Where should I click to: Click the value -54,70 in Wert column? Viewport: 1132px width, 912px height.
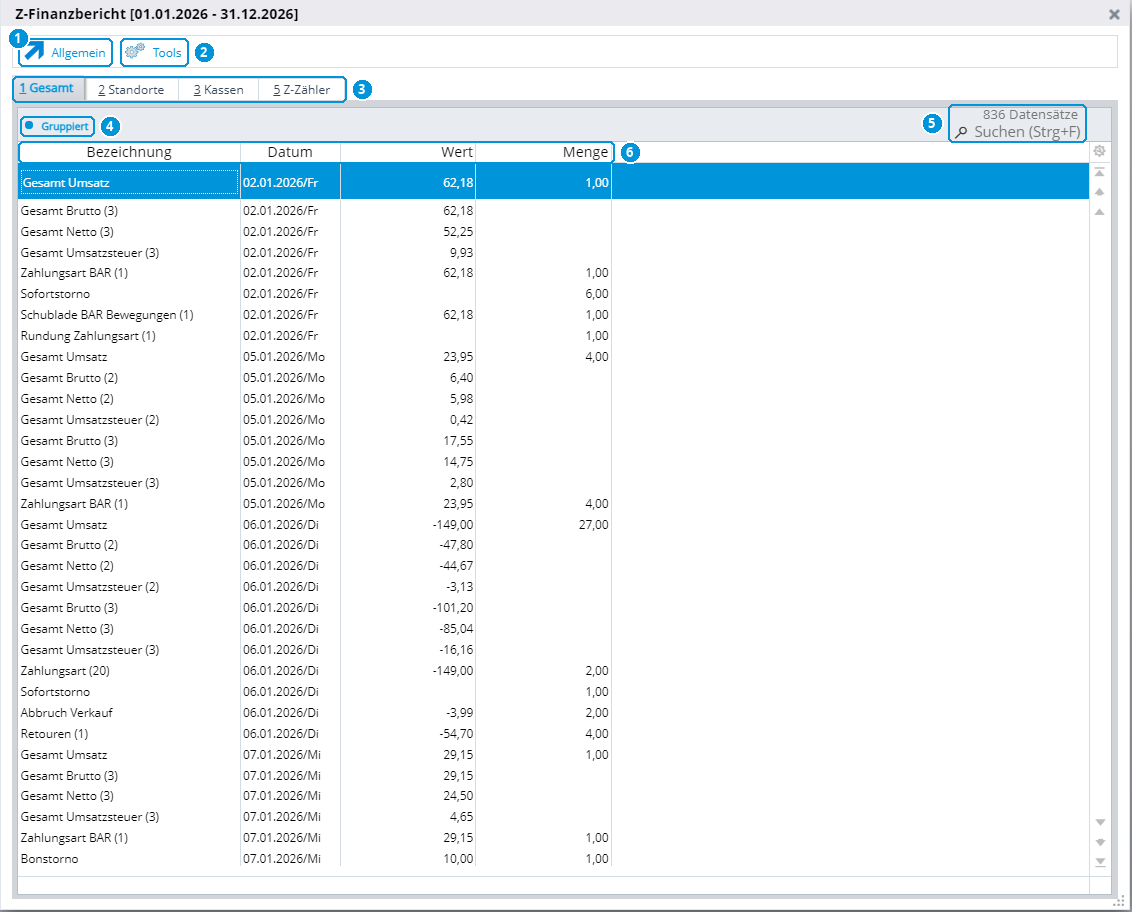tap(456, 734)
